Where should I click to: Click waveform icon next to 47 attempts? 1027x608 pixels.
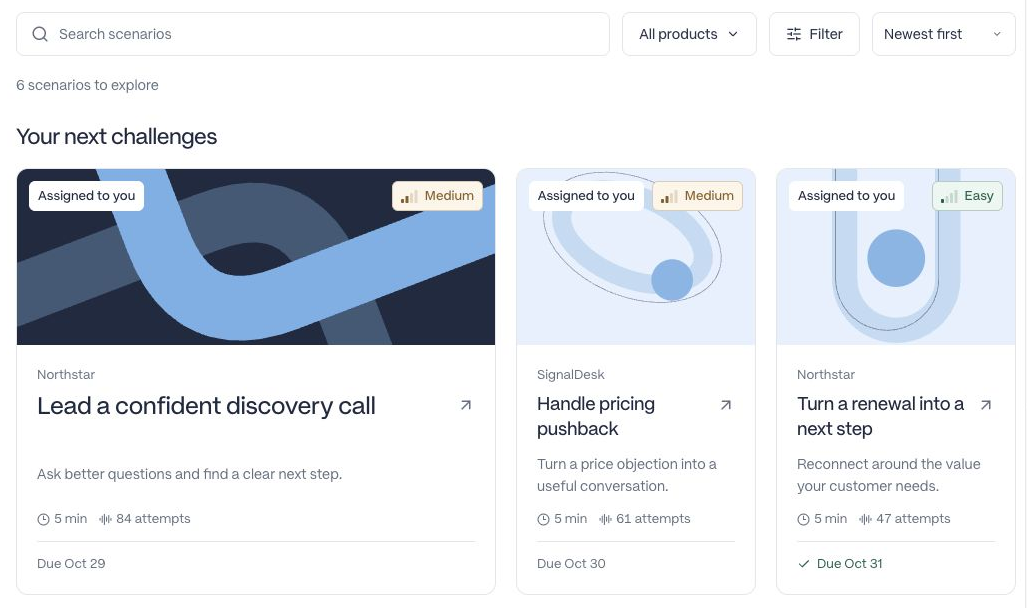tap(865, 520)
